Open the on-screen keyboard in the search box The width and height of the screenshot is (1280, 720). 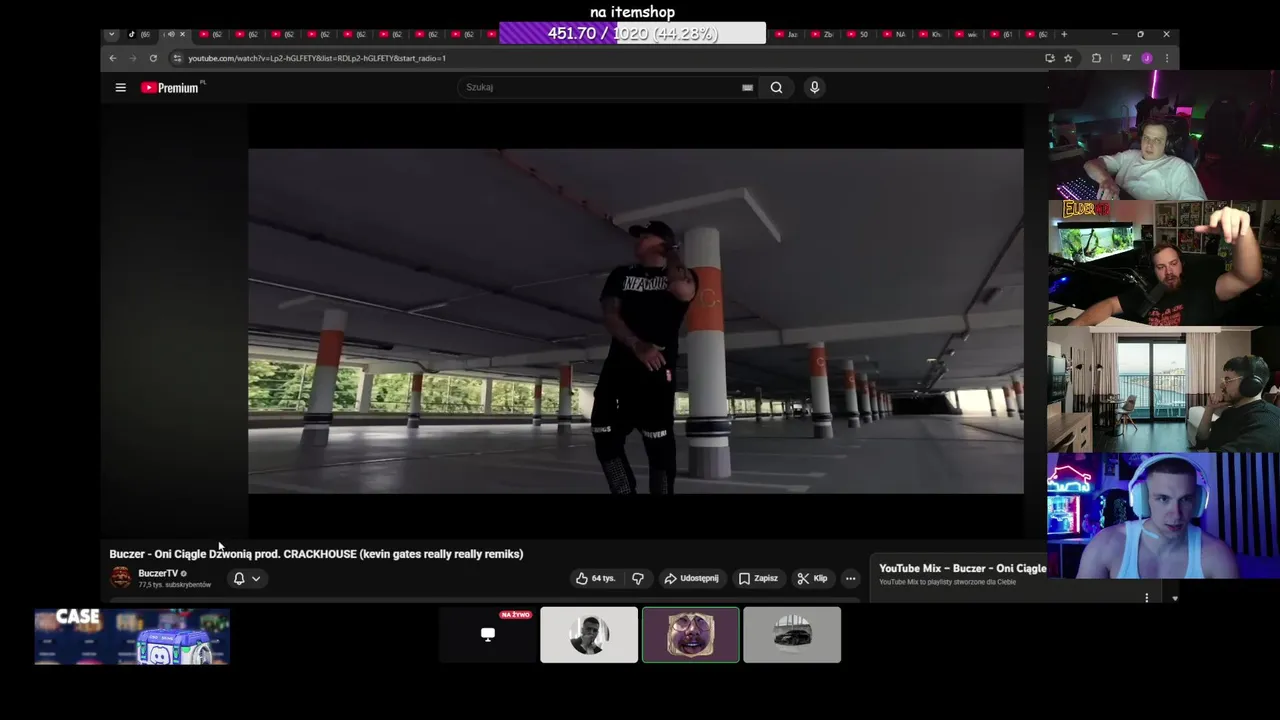(747, 87)
